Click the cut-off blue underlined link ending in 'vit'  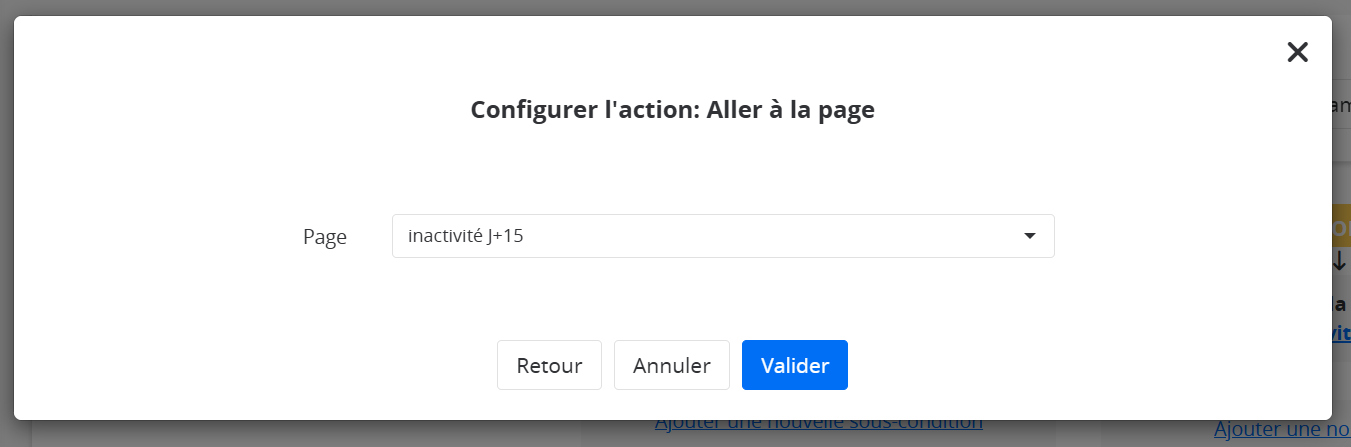(1341, 333)
